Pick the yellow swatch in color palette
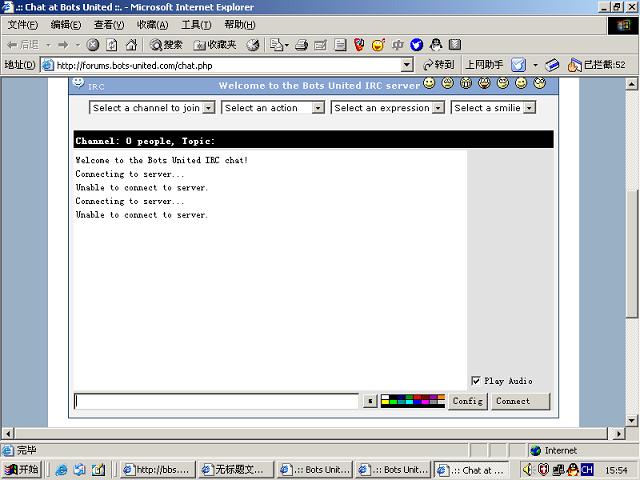The width and height of the screenshot is (640, 480). (385, 402)
